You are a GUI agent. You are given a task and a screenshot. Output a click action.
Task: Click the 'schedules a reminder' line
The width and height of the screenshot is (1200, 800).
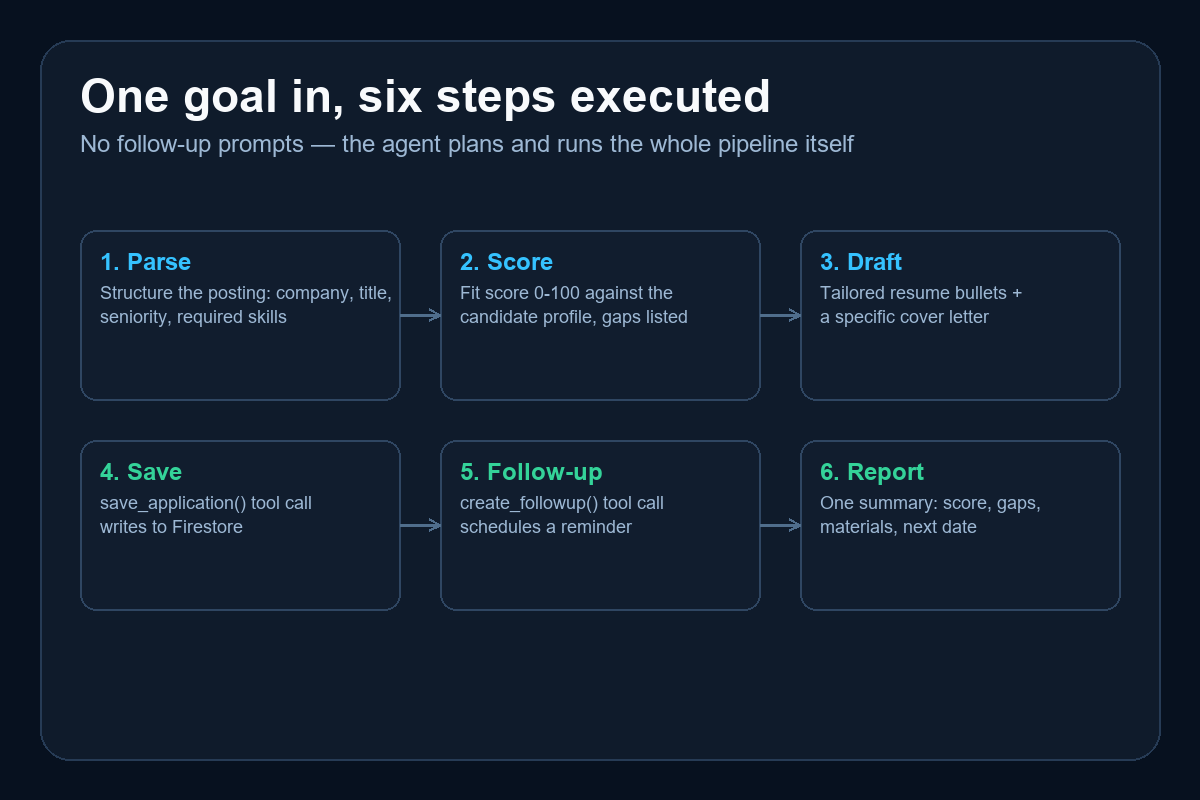546,527
